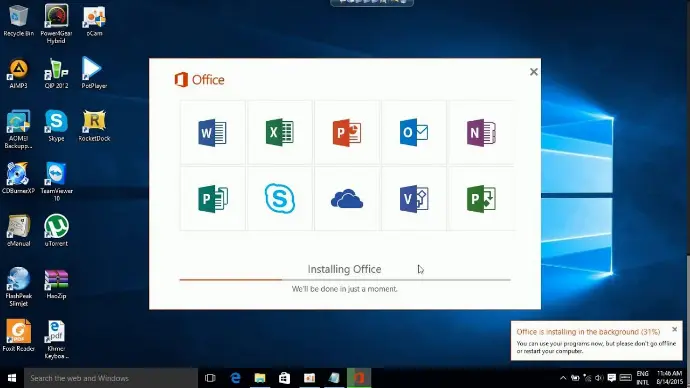
Task: Dismiss the Office installing notification
Action: (x=675, y=329)
